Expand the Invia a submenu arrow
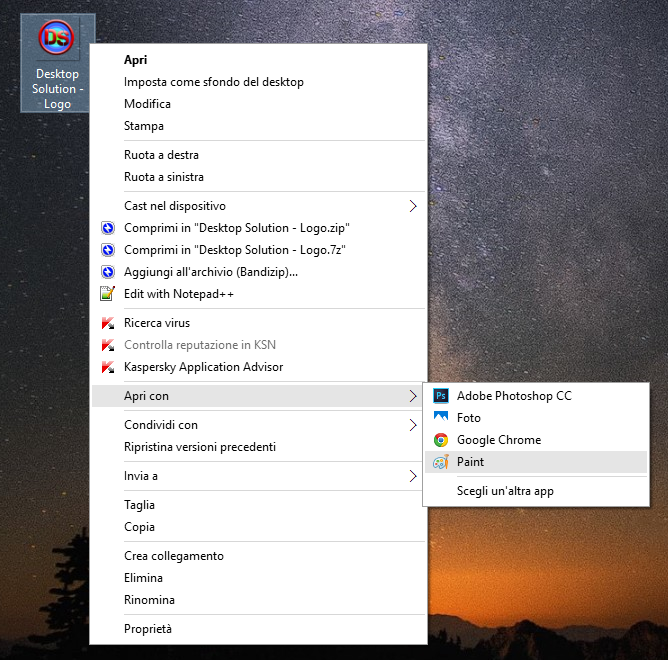668x660 pixels. coord(413,476)
